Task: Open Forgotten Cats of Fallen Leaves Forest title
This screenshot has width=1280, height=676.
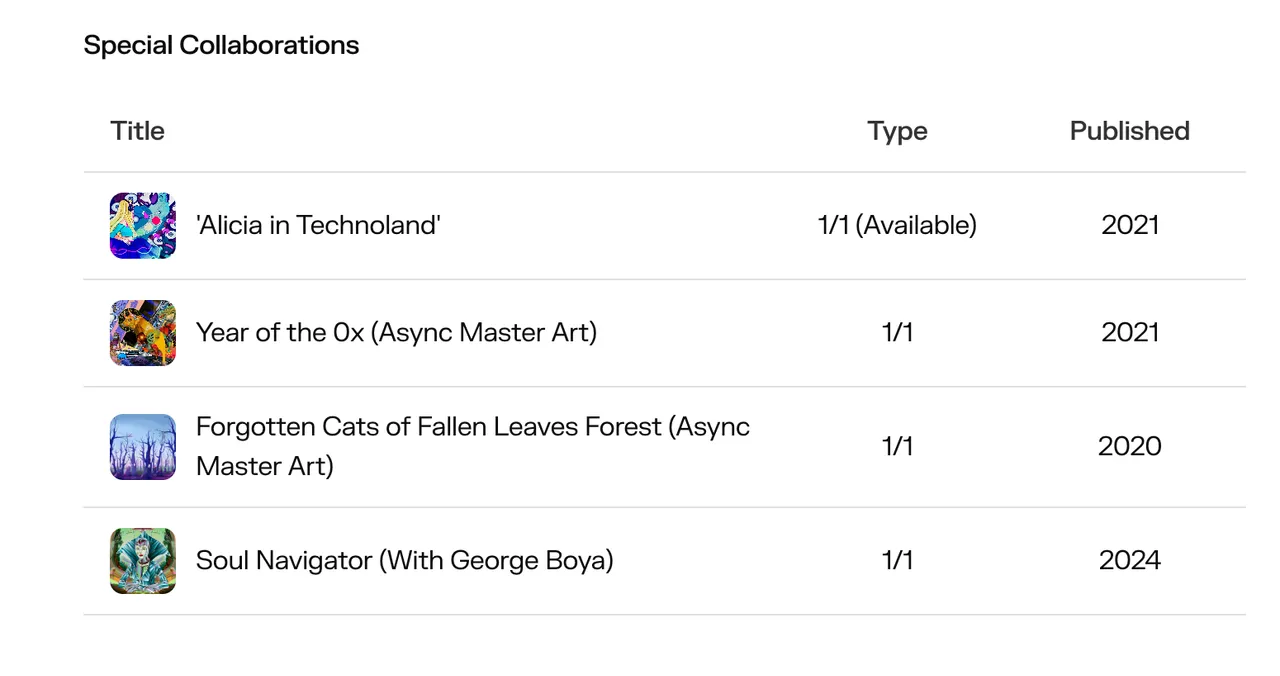Action: 473,446
